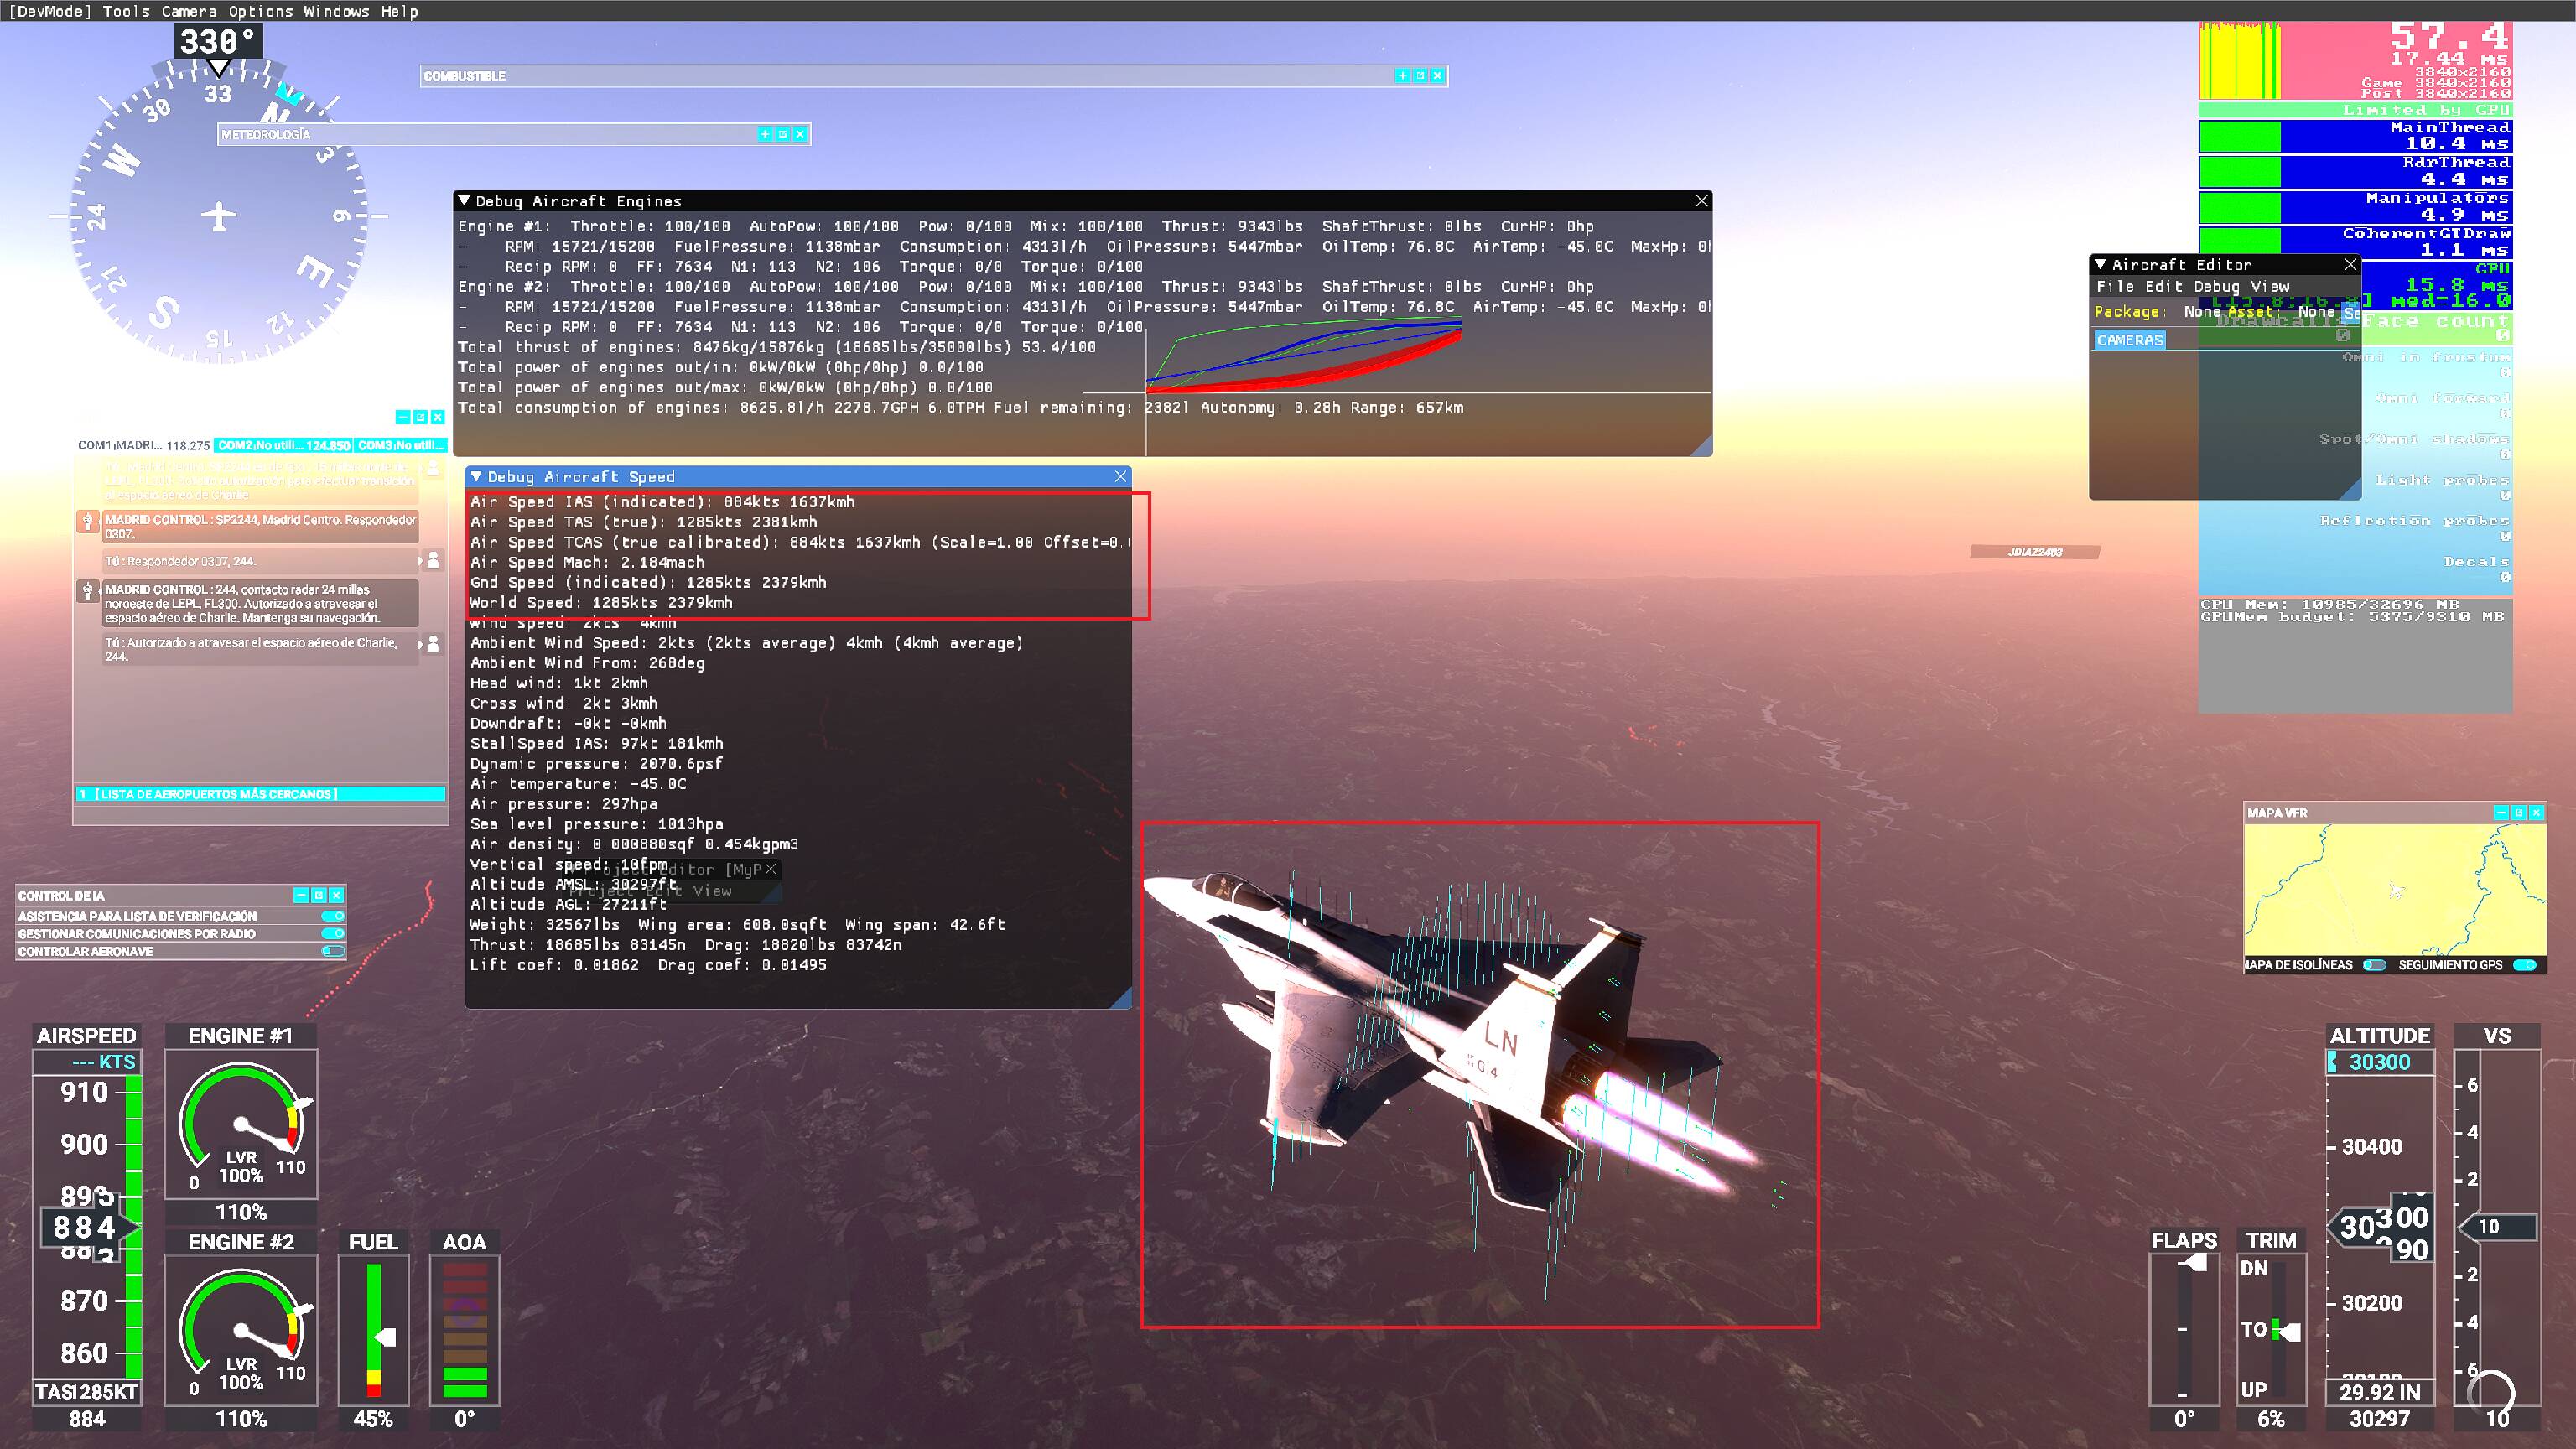Open the Camera menu in top bar
The image size is (2576, 1449).
(189, 11)
